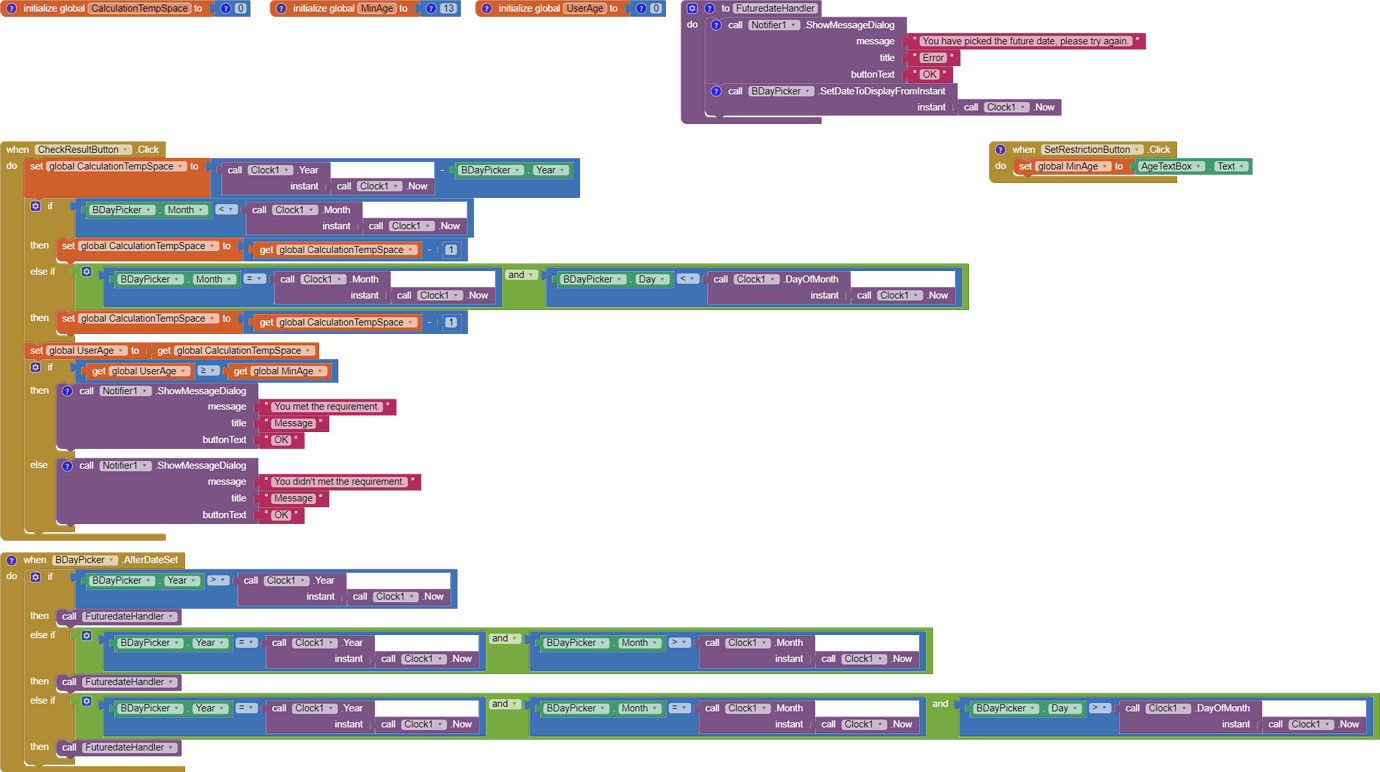Open the AgeTextBox component dropdown
The width and height of the screenshot is (1380, 772).
coord(1199,167)
